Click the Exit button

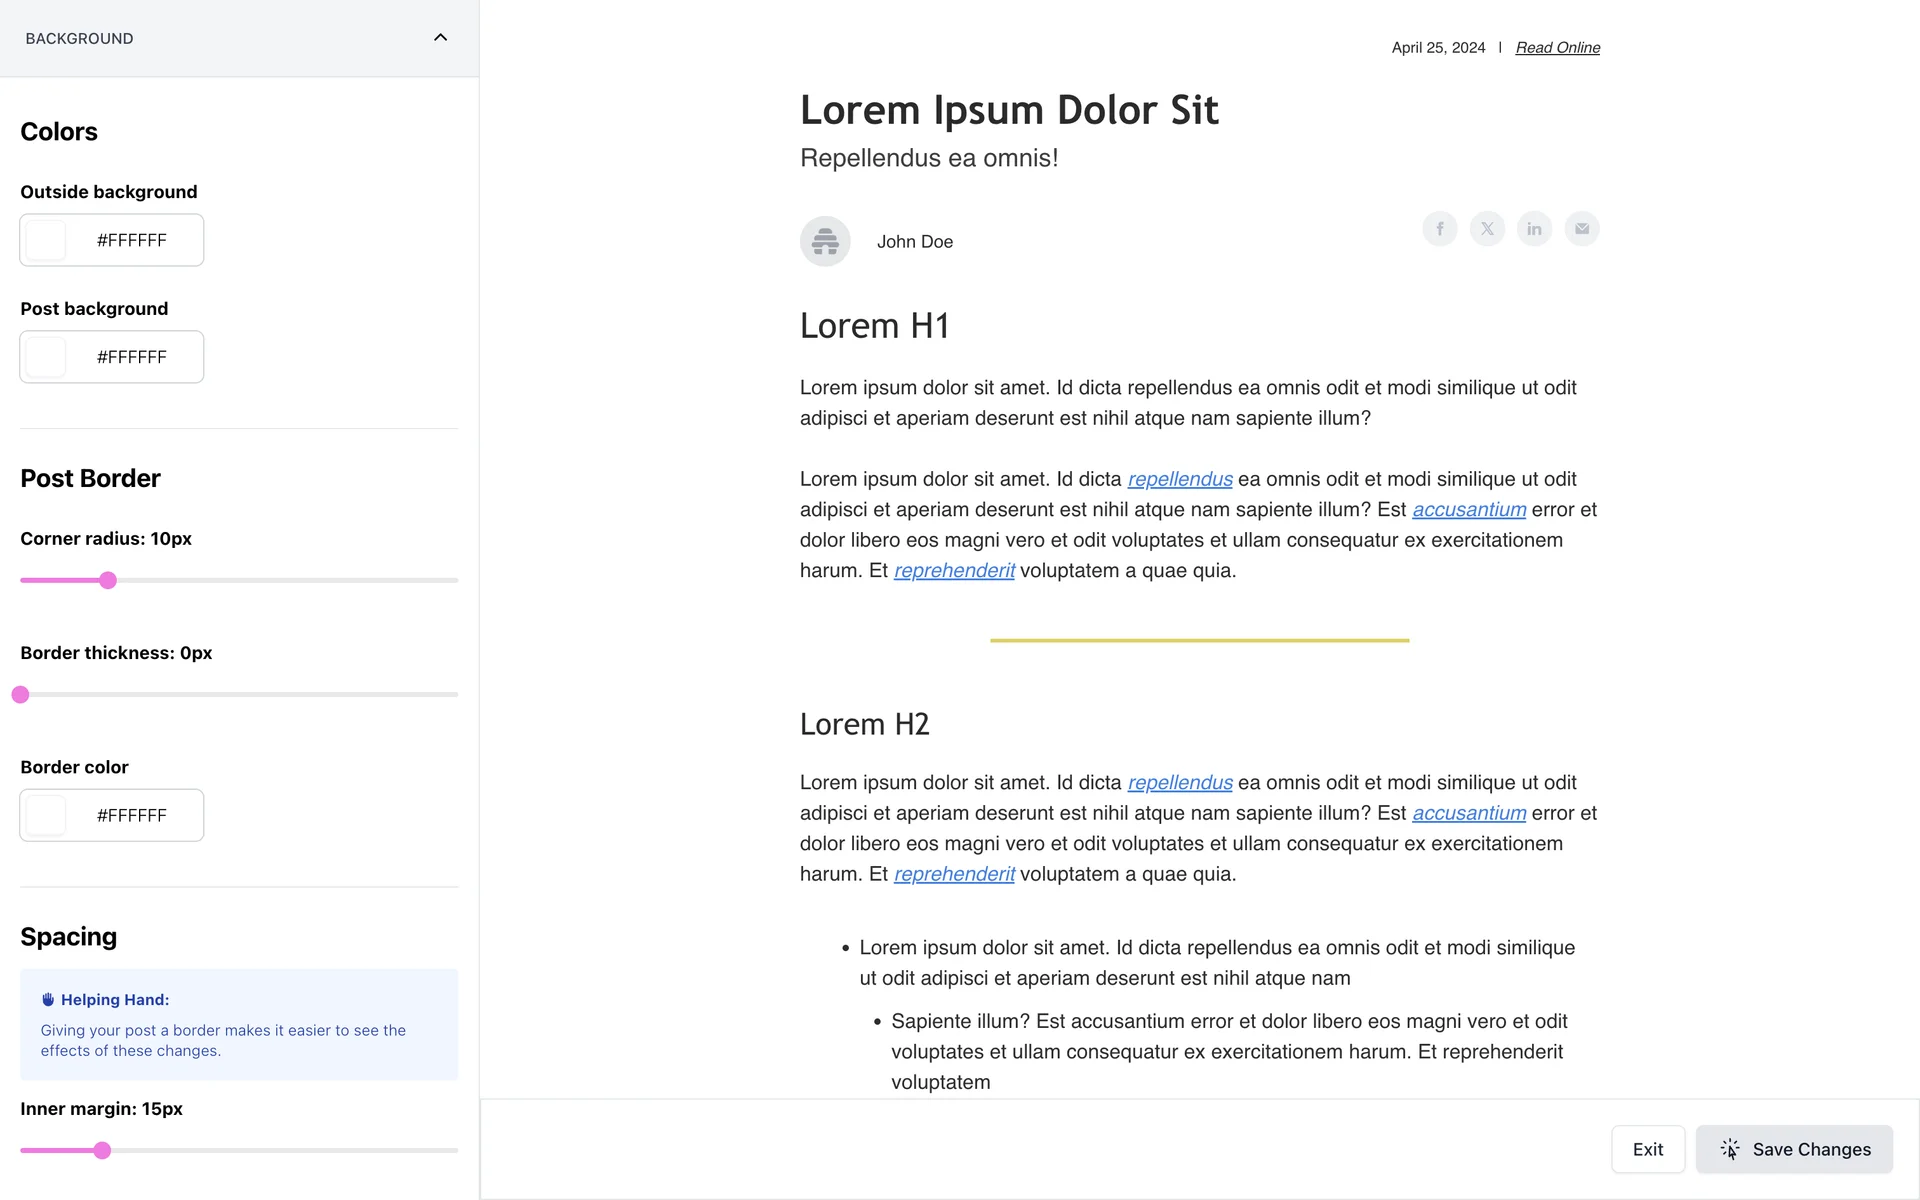1647,1149
